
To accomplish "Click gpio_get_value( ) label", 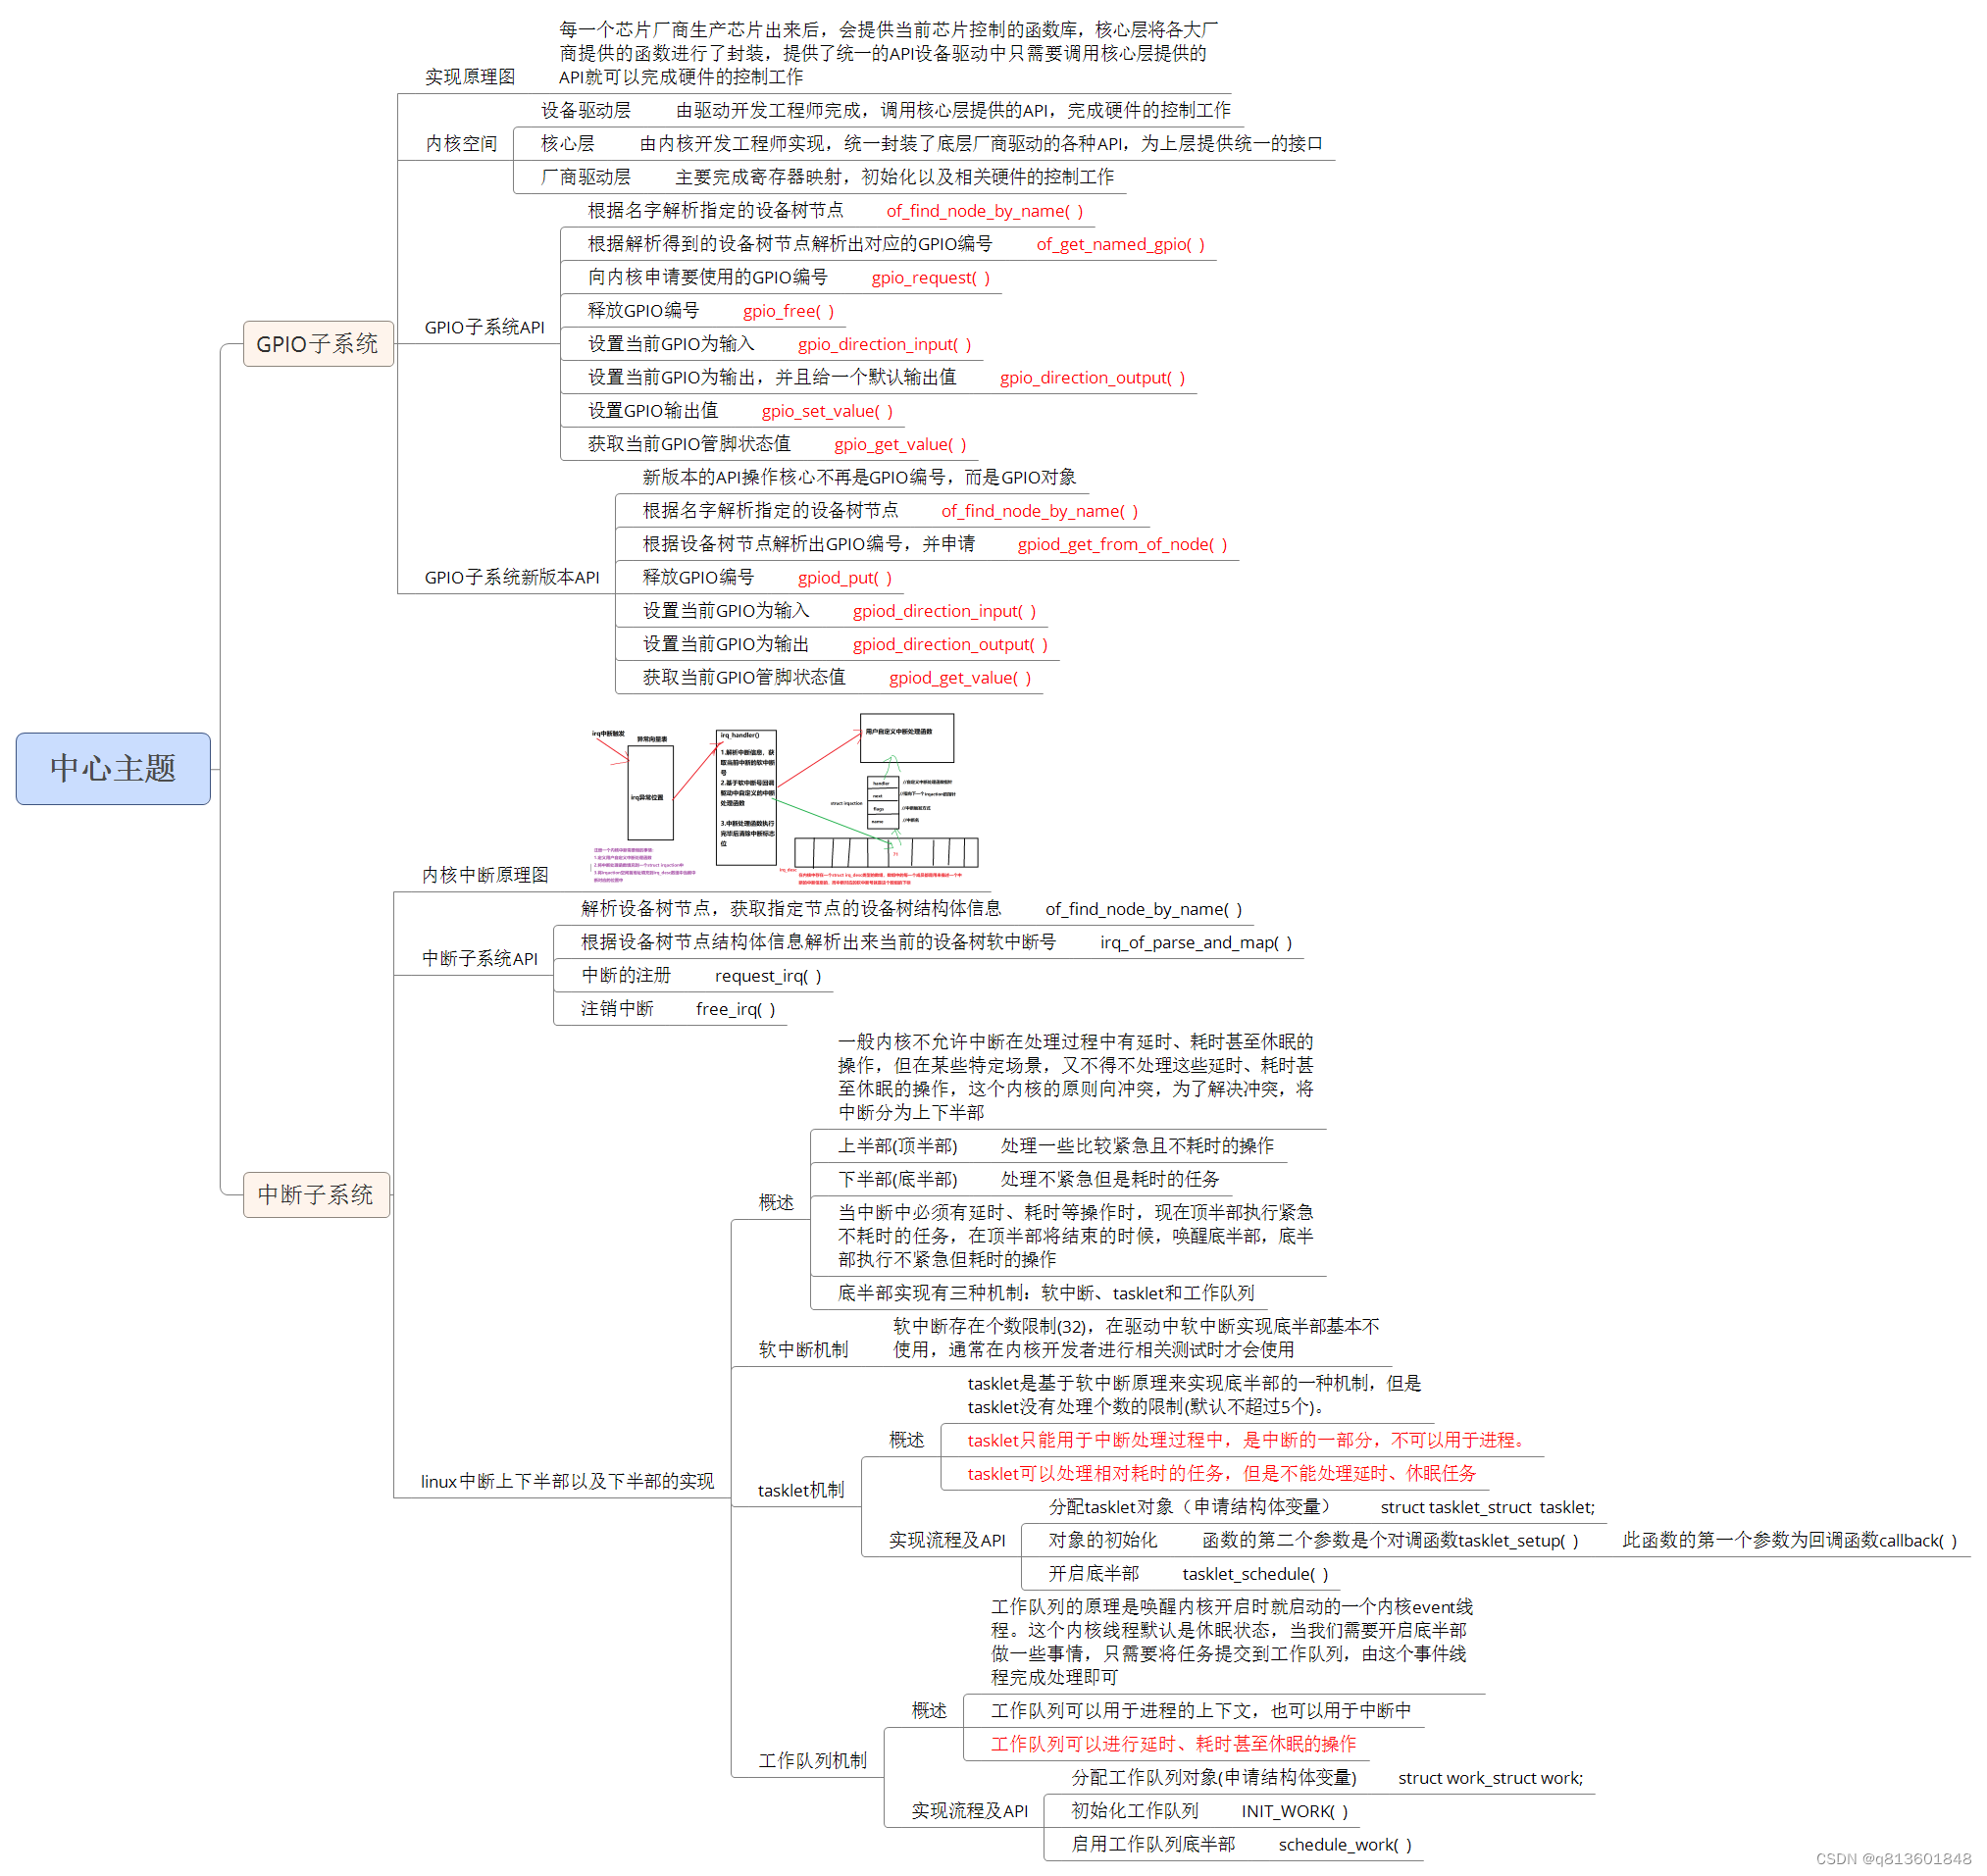I will (x=900, y=444).
